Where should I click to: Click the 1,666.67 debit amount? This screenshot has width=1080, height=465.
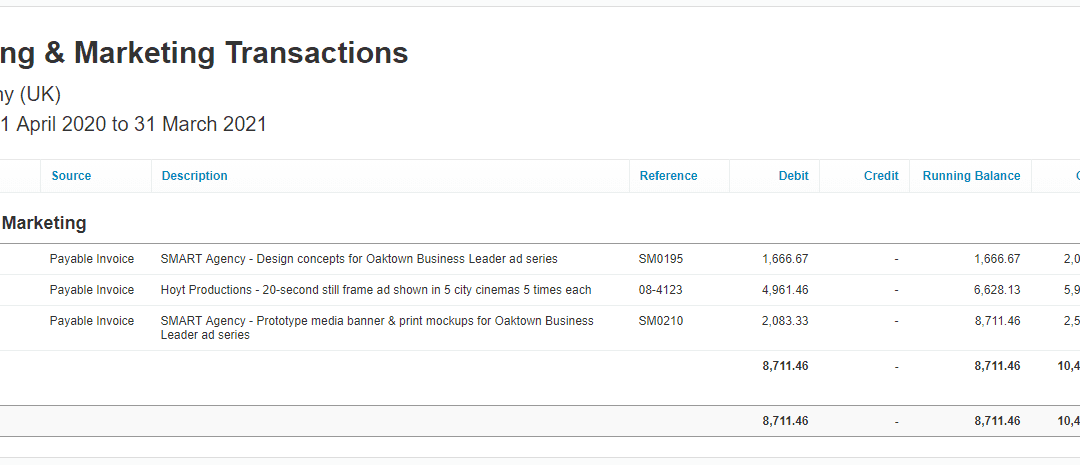[x=785, y=259]
